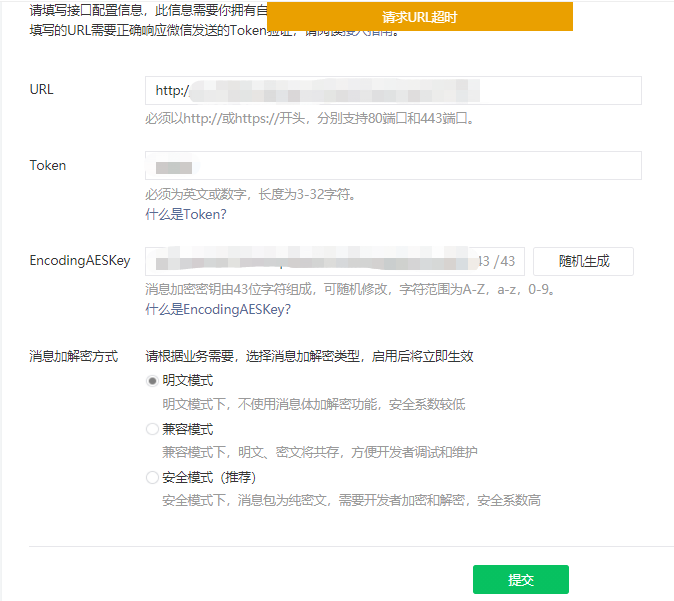Screen dimensions: 674x601
Task: Click the 消息加解密方式 section label
Action: (x=74, y=356)
